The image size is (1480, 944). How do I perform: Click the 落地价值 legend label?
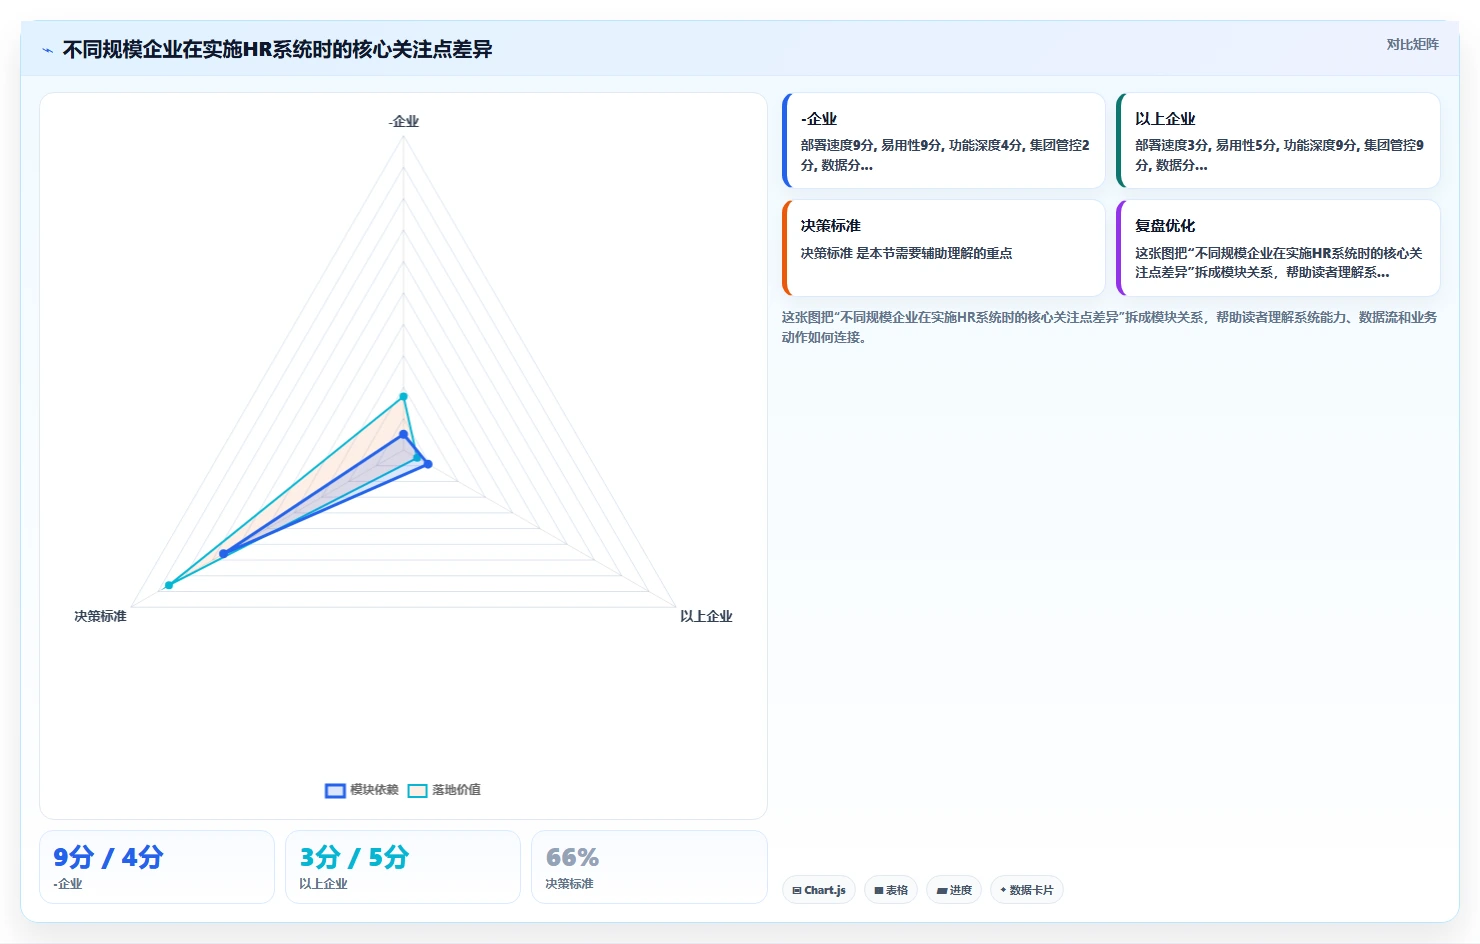coord(456,790)
